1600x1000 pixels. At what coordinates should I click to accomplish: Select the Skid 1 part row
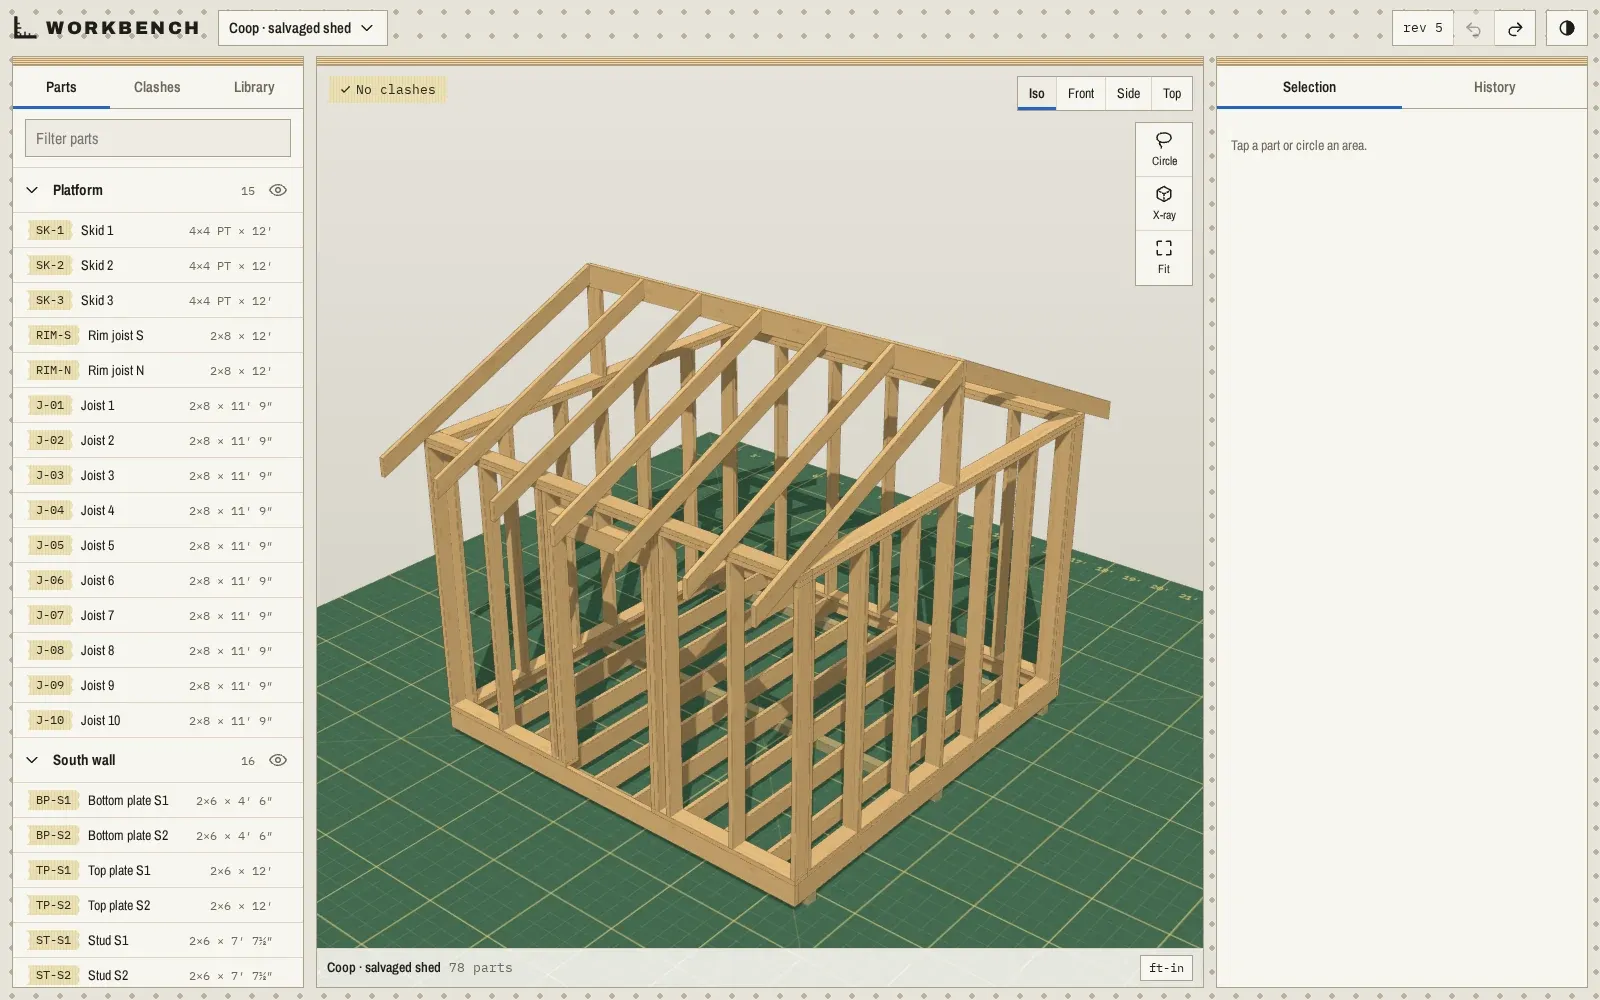tap(158, 230)
